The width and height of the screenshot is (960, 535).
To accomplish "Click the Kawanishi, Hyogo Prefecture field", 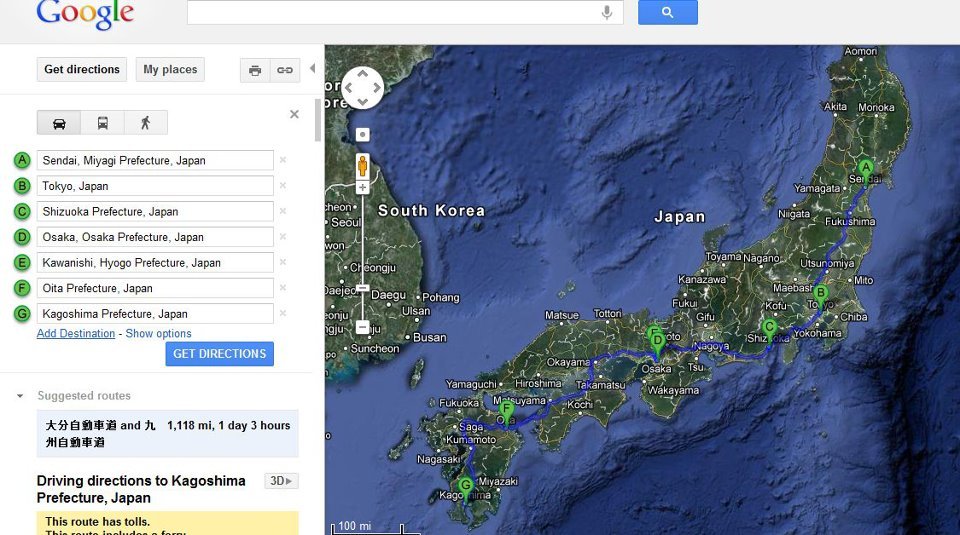I will [x=155, y=263].
